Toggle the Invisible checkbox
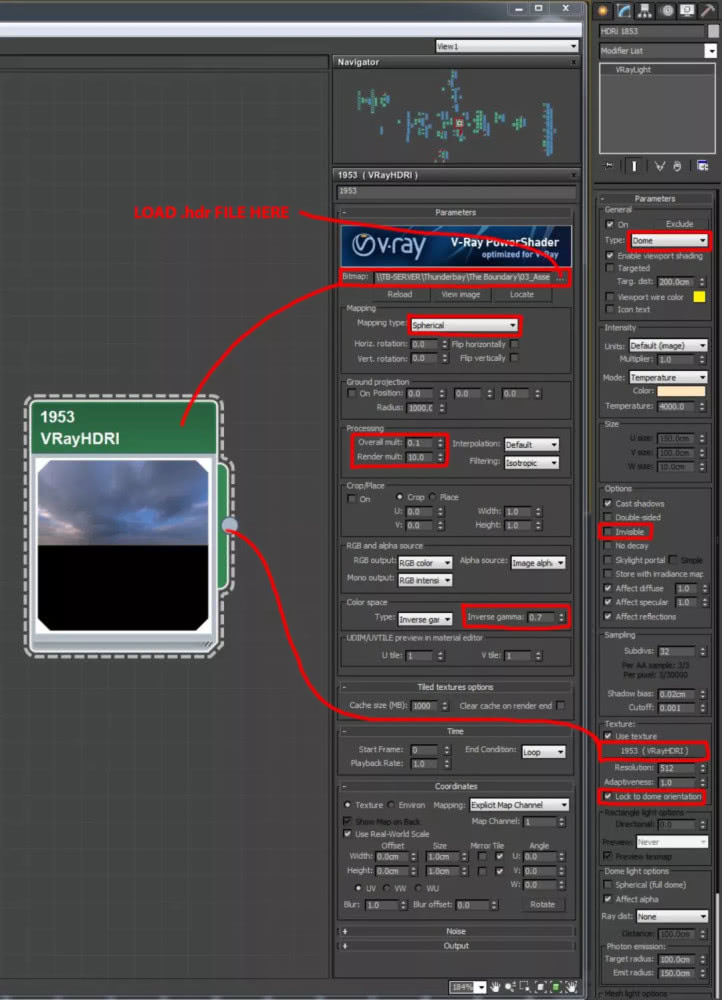This screenshot has width=722, height=1000. 609,532
